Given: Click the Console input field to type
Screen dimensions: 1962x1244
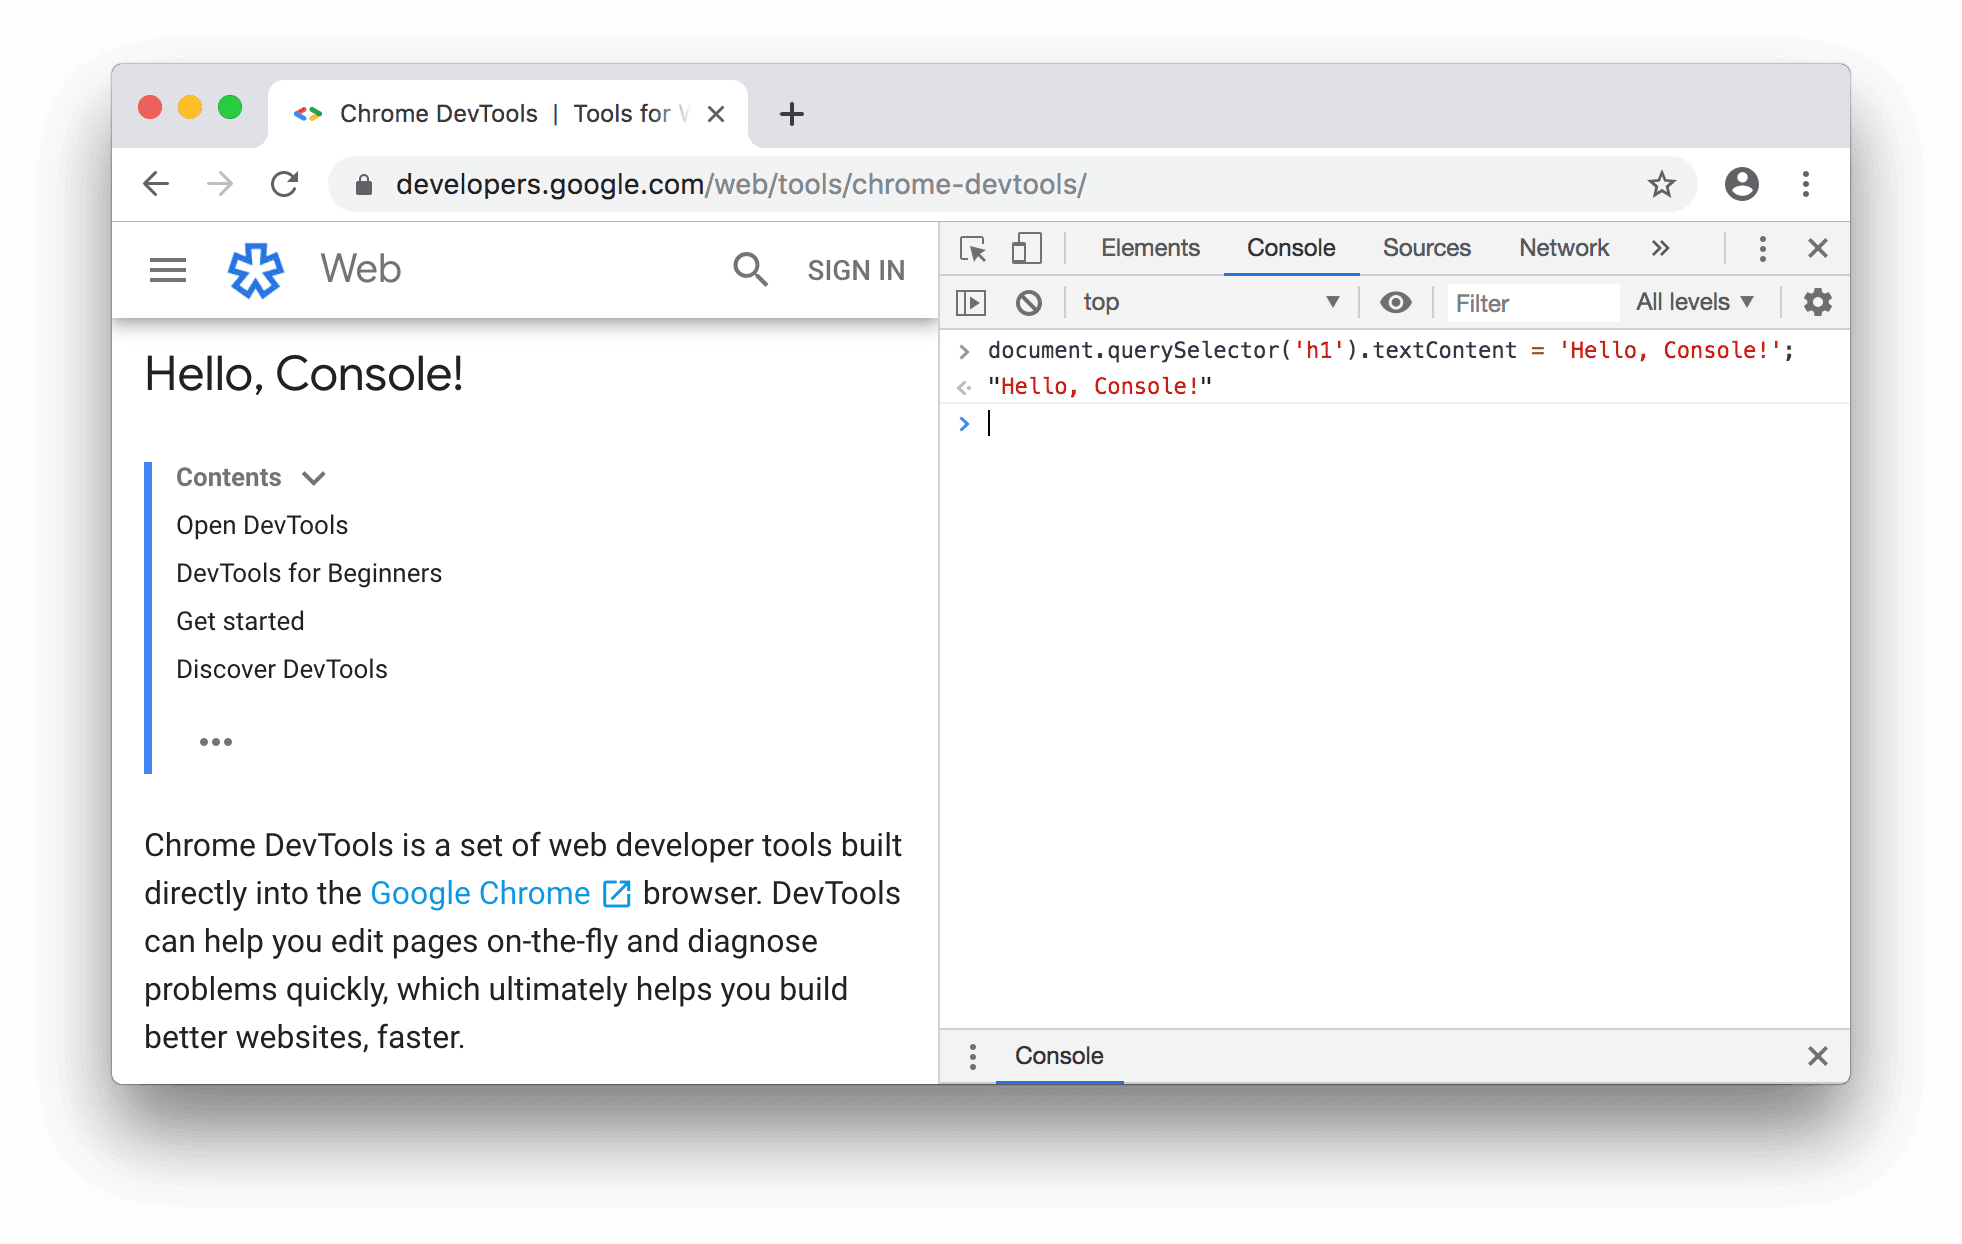Looking at the screenshot, I should tap(994, 423).
